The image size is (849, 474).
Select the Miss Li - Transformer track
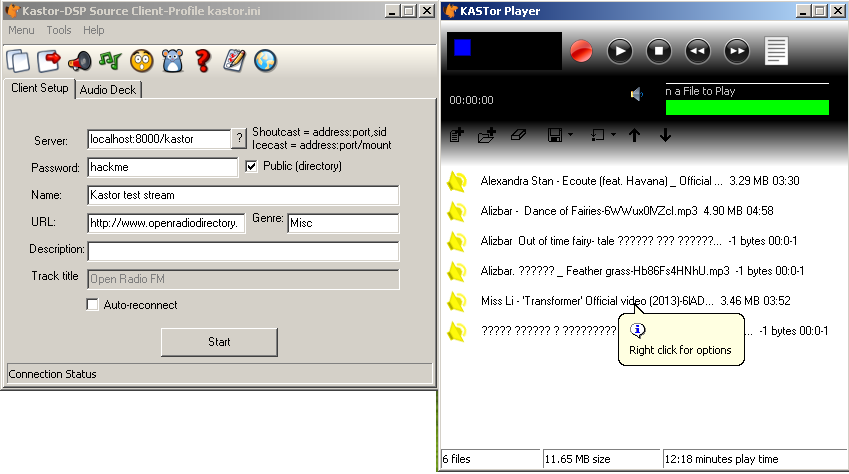(635, 301)
